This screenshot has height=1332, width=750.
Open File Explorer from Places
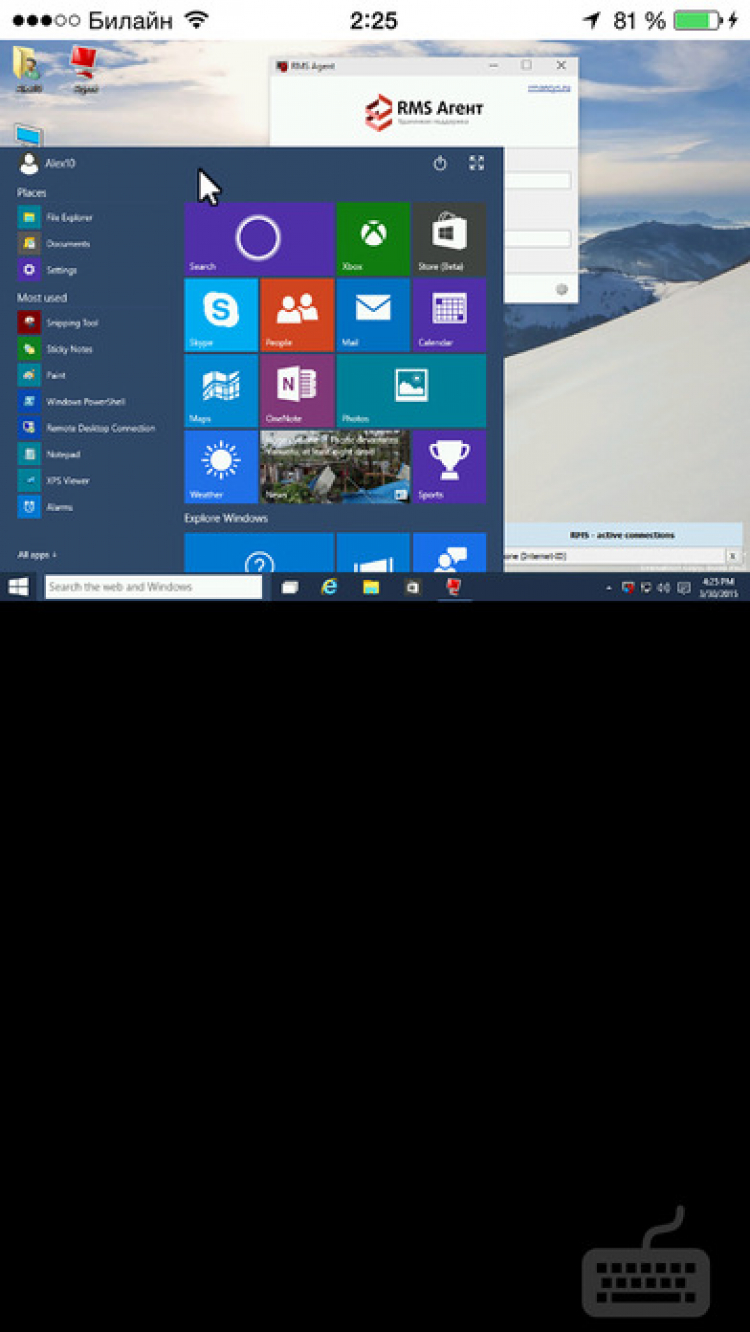[x=56, y=217]
